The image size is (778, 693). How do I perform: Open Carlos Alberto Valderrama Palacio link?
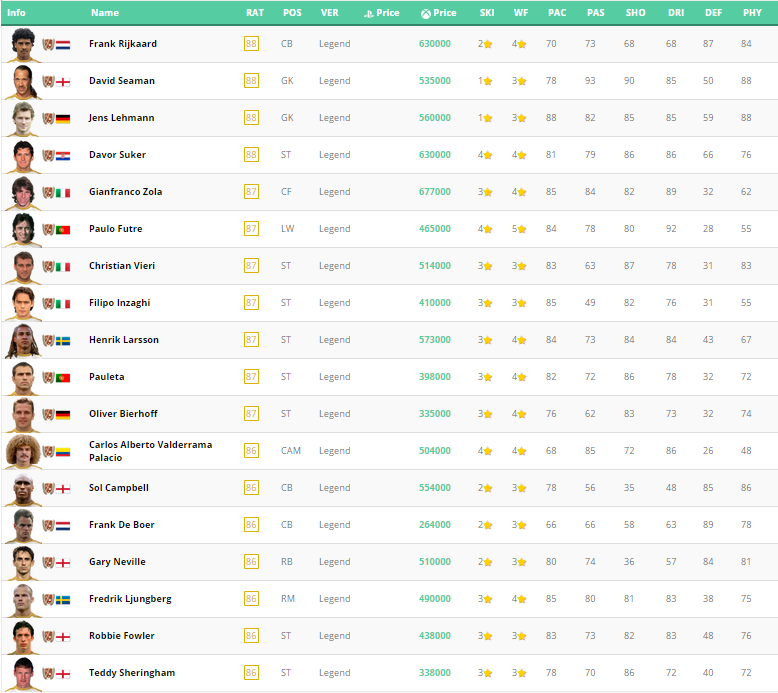point(150,451)
